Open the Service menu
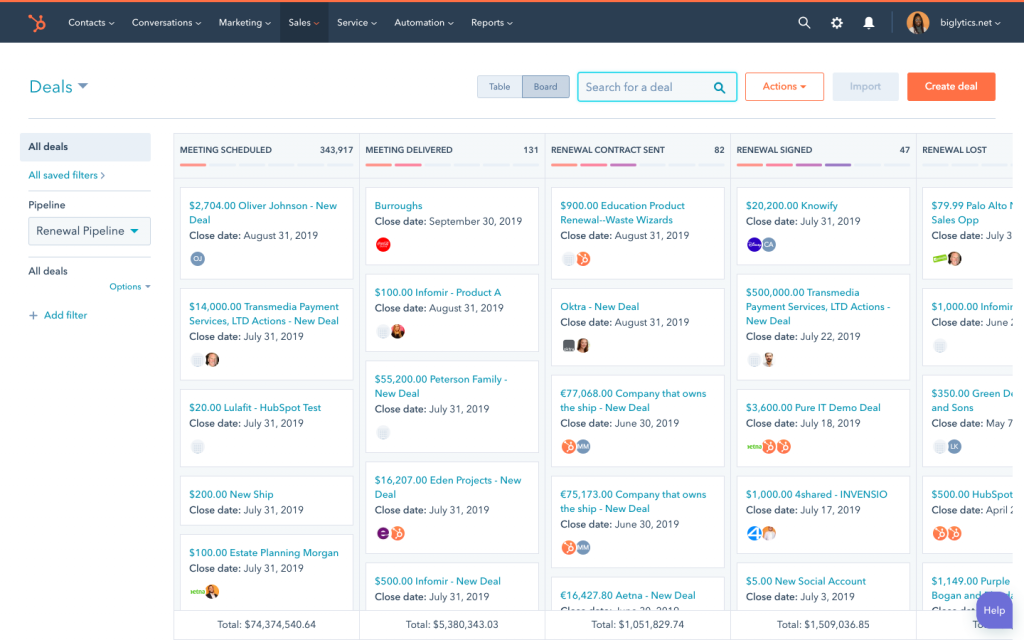 [x=357, y=23]
